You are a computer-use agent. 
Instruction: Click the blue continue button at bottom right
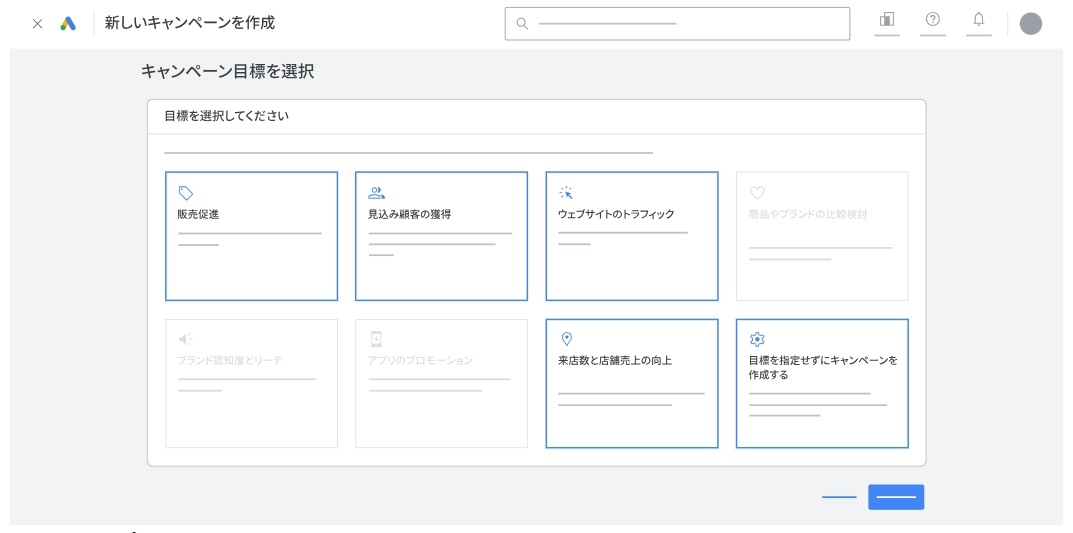click(x=896, y=497)
